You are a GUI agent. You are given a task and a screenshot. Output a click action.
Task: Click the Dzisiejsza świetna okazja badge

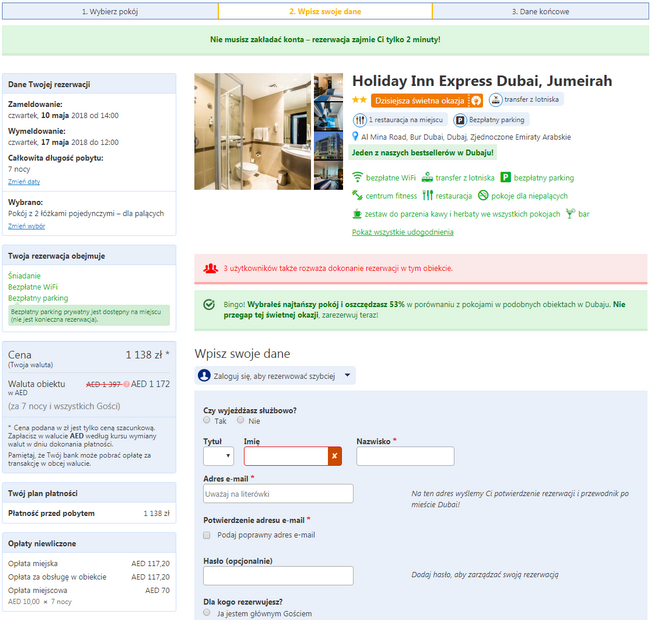point(427,101)
